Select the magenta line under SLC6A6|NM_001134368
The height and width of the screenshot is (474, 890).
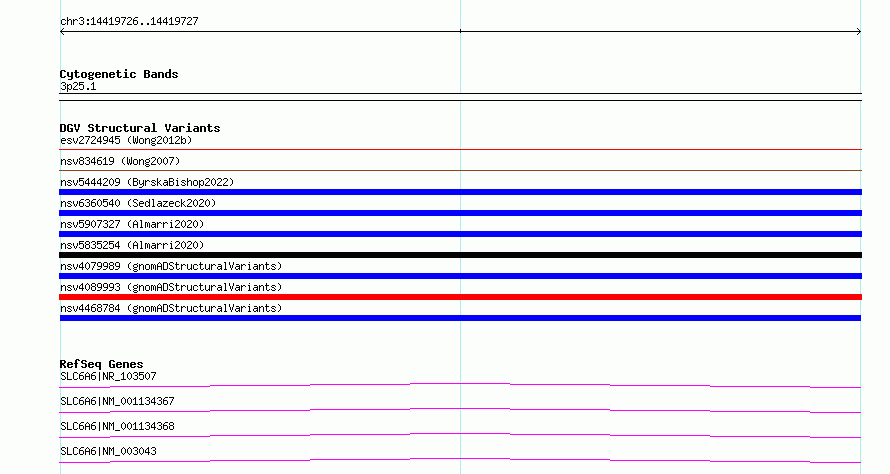(x=460, y=435)
